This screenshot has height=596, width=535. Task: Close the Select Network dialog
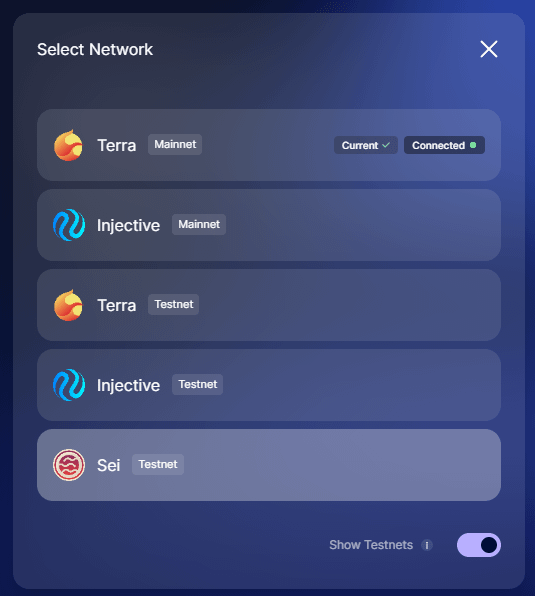489,49
